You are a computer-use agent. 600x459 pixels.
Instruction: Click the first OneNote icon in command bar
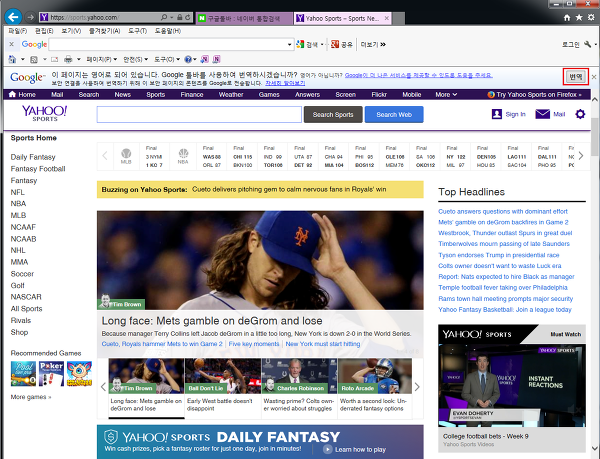pos(205,59)
